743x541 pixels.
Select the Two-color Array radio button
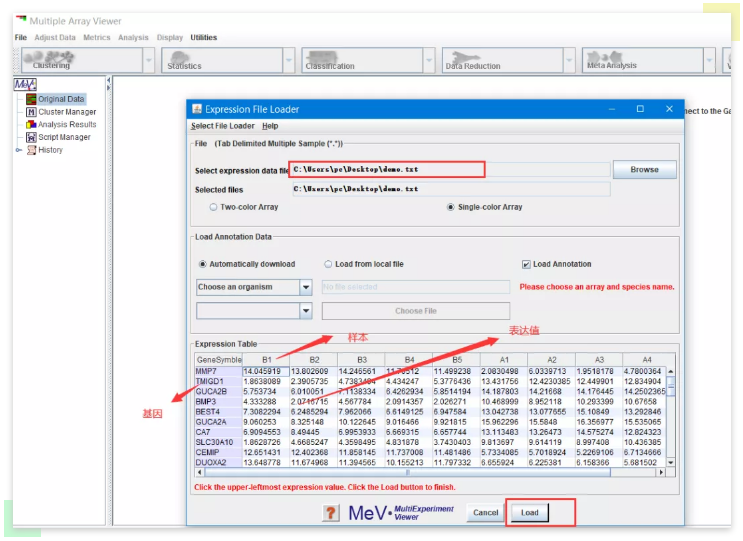pyautogui.click(x=214, y=207)
